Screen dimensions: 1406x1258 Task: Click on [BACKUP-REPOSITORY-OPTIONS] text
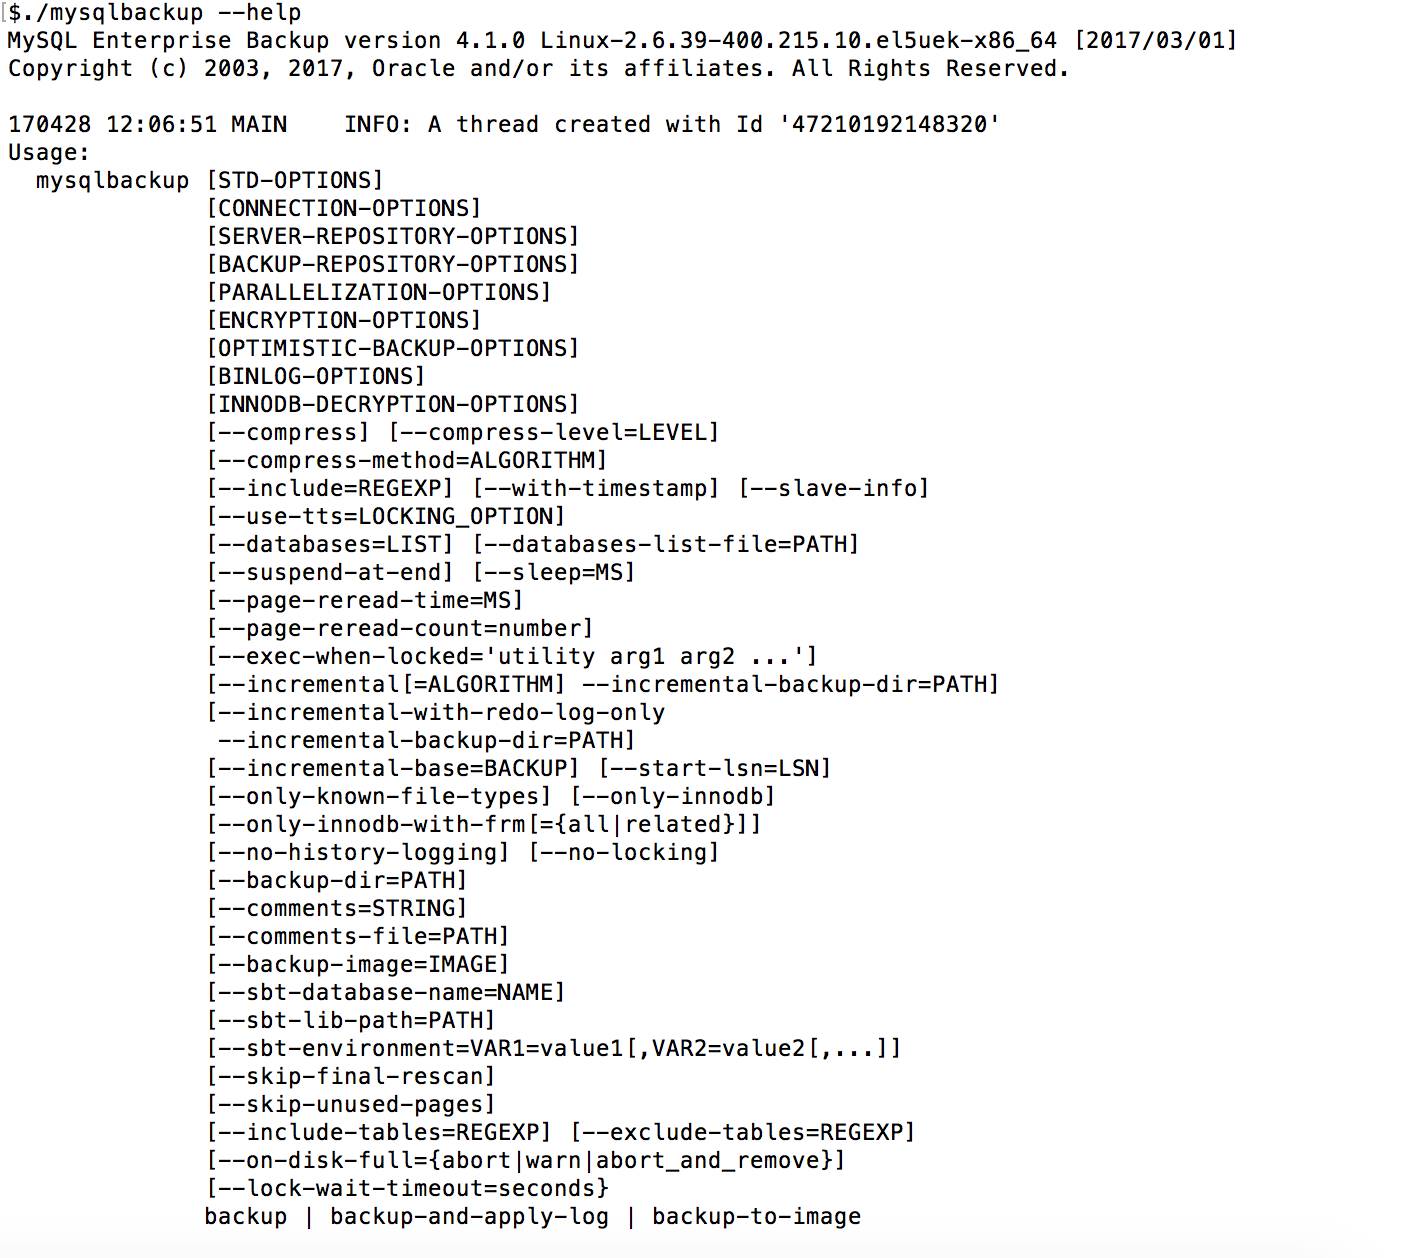click(x=393, y=265)
